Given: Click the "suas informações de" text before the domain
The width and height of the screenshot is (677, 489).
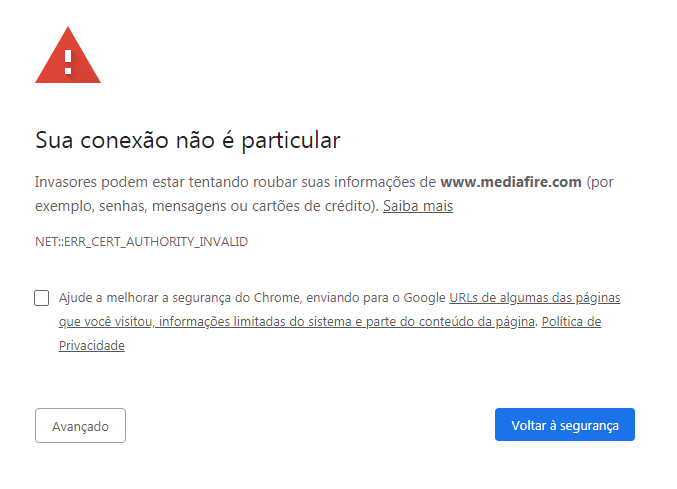Looking at the screenshot, I should pos(374,182).
